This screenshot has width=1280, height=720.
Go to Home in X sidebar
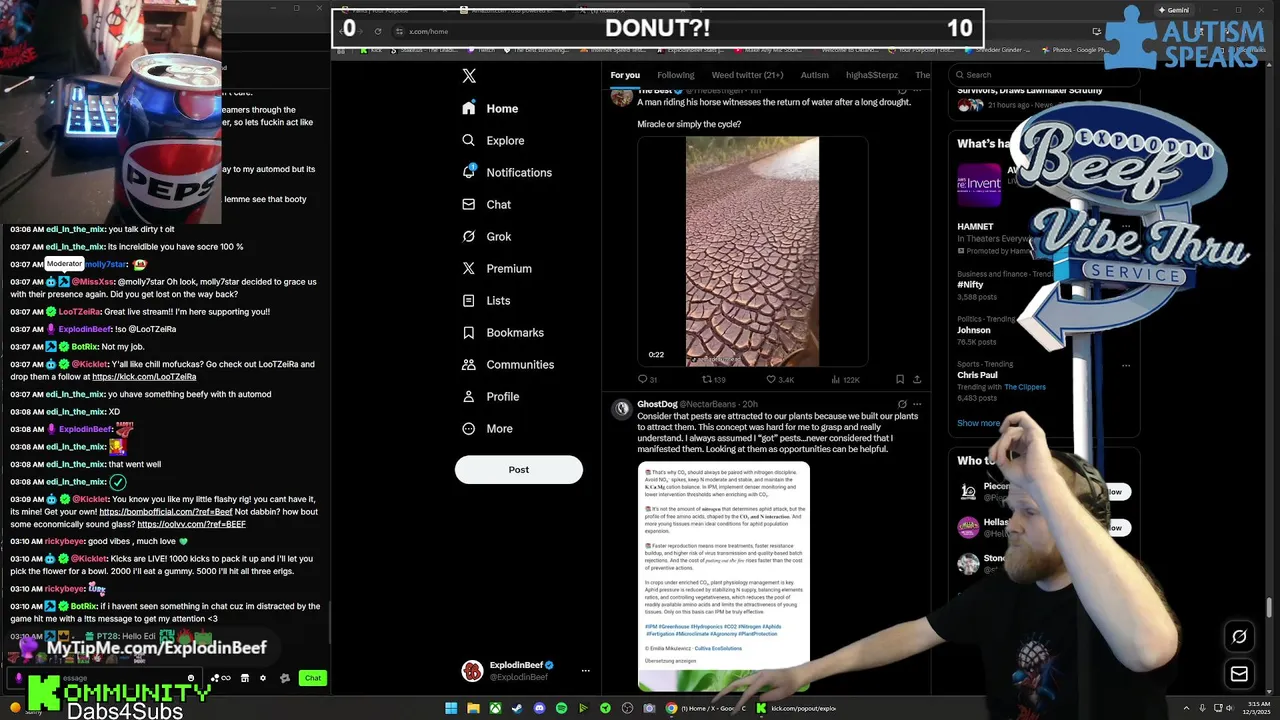490,108
